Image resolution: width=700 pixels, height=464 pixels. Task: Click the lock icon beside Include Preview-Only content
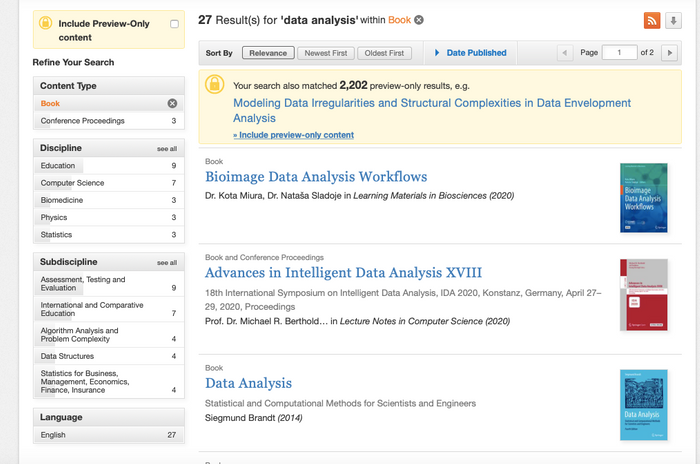point(46,23)
